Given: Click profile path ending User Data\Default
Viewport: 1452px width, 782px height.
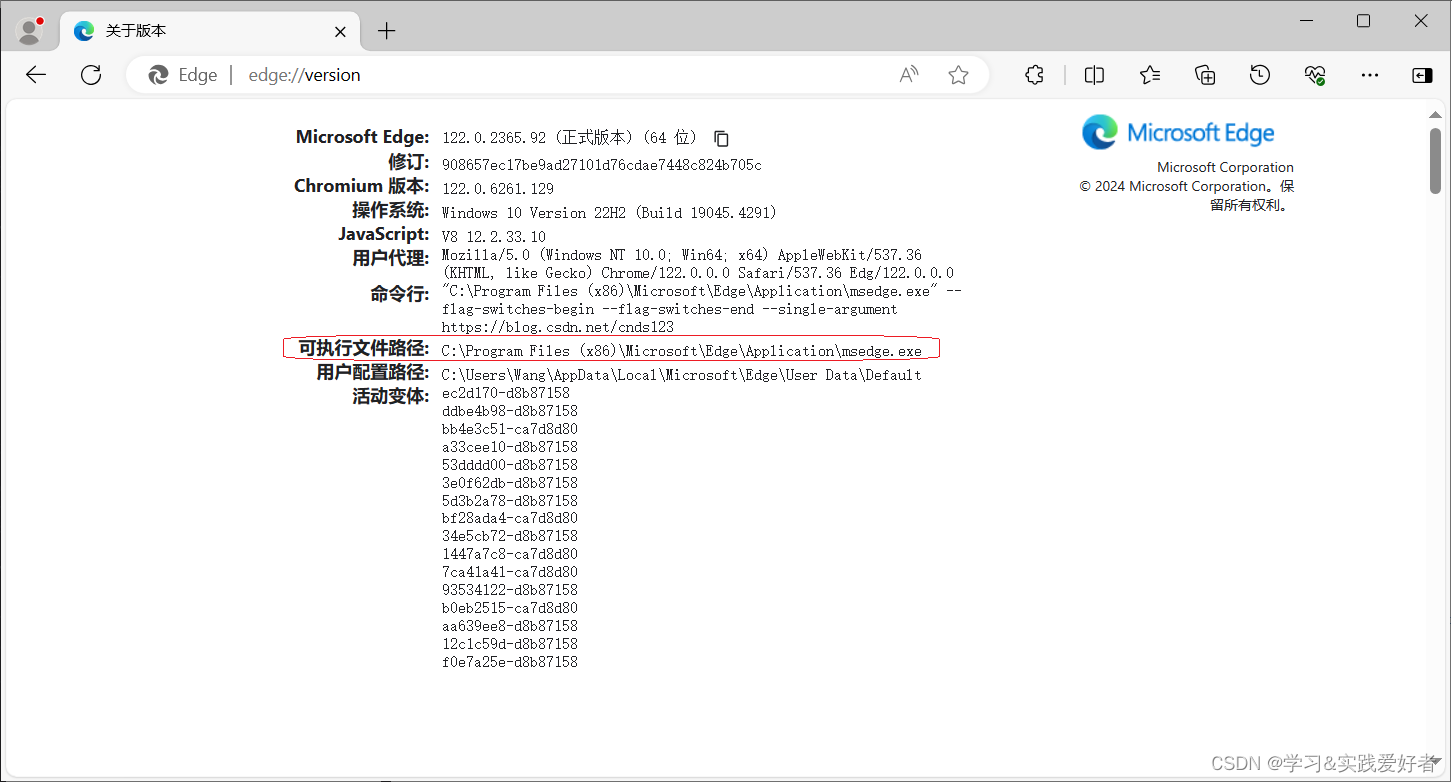Looking at the screenshot, I should [682, 375].
